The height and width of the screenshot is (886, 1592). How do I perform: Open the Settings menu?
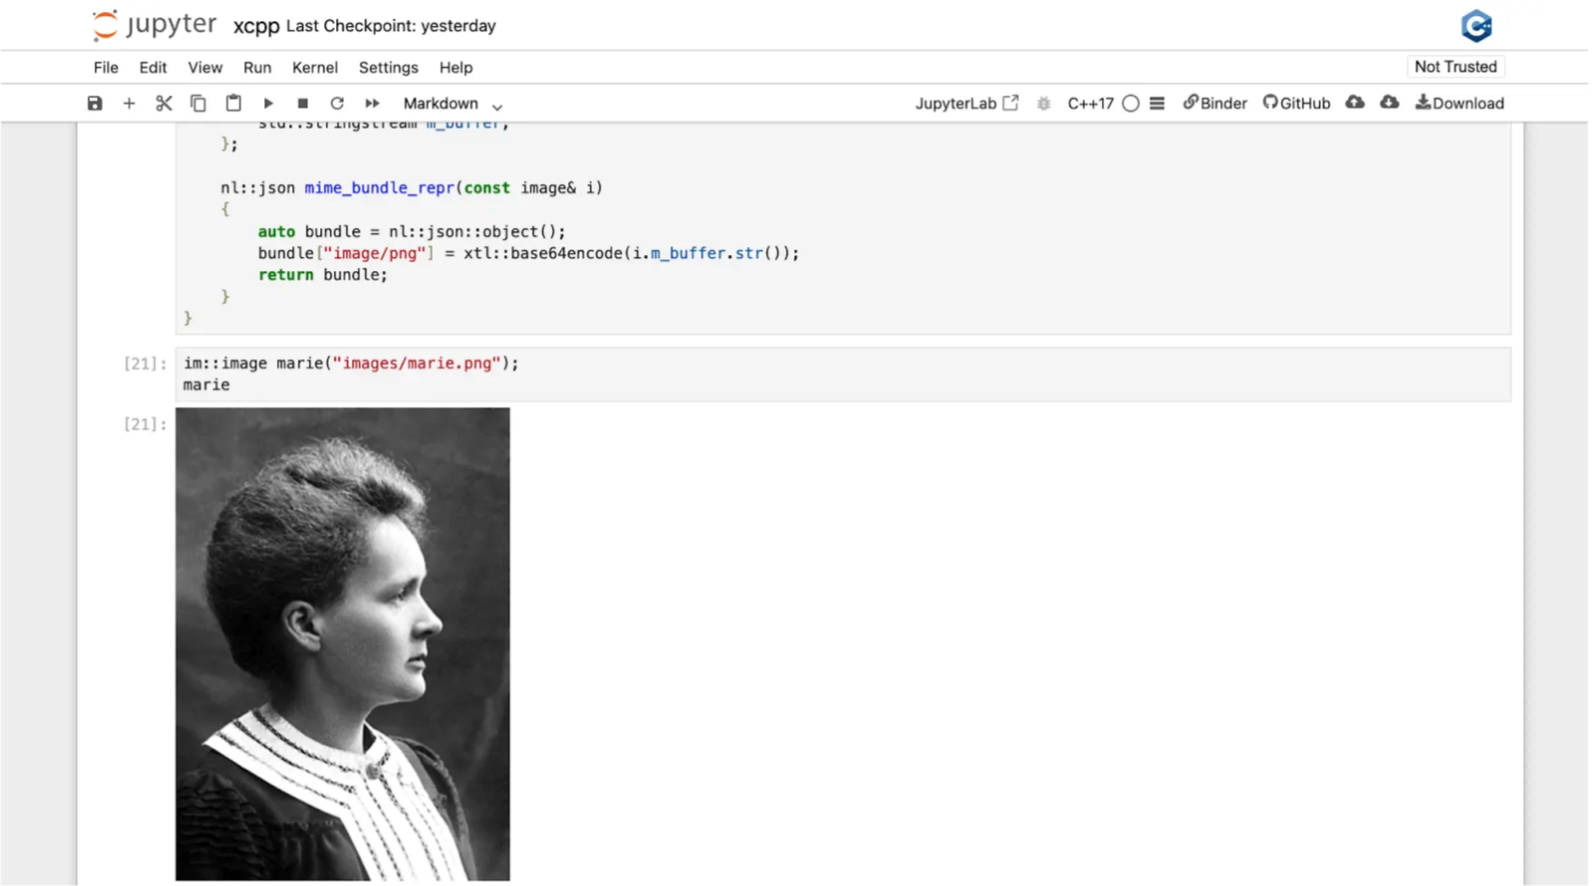coord(388,67)
